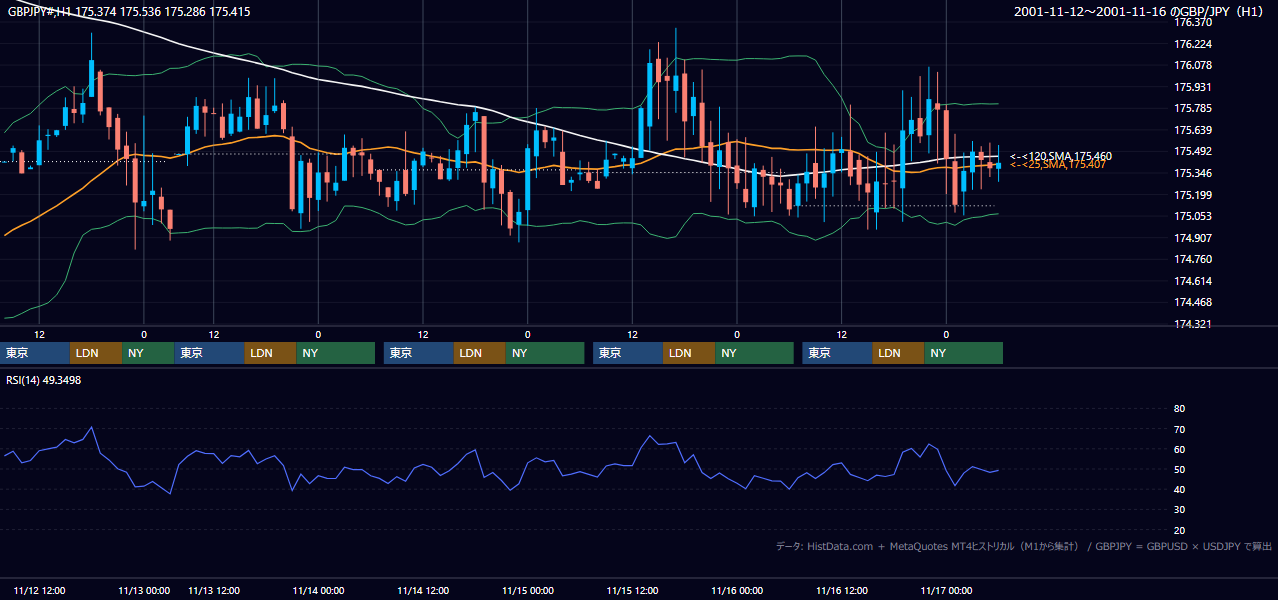Screen dimensions: 1278x600
Task: Select the 11/15 00:00 date marker
Action: [x=528, y=591]
